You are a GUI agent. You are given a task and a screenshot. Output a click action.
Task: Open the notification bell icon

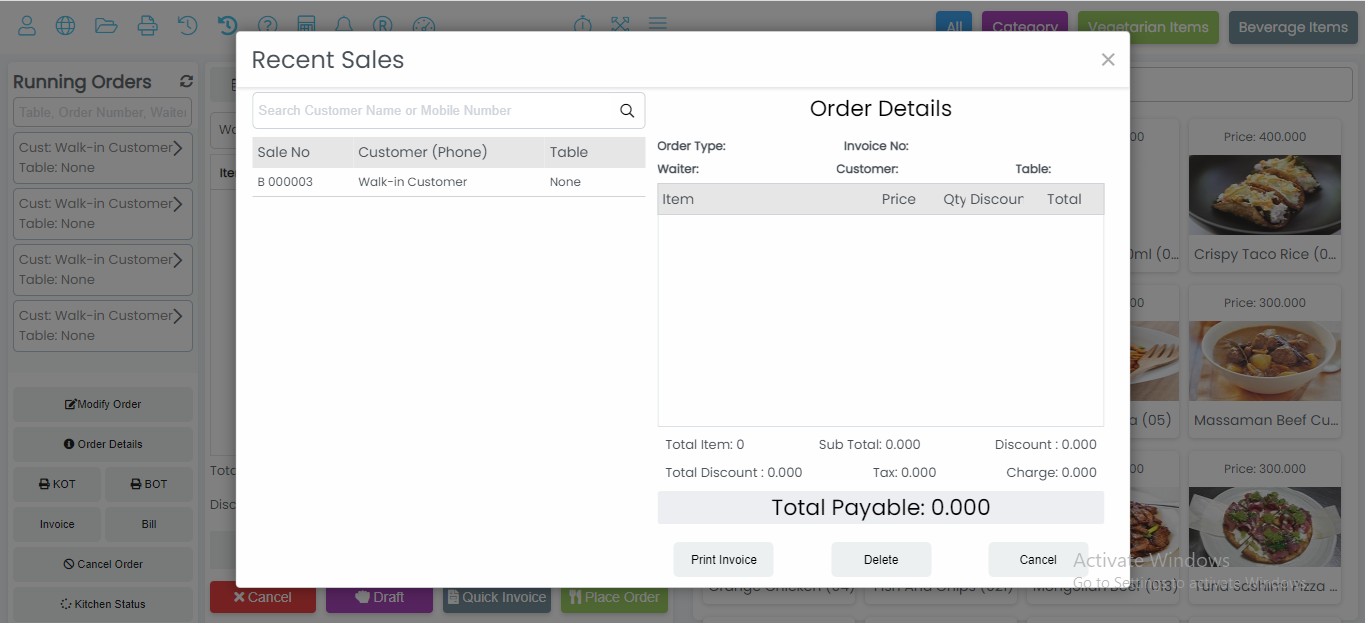point(344,26)
